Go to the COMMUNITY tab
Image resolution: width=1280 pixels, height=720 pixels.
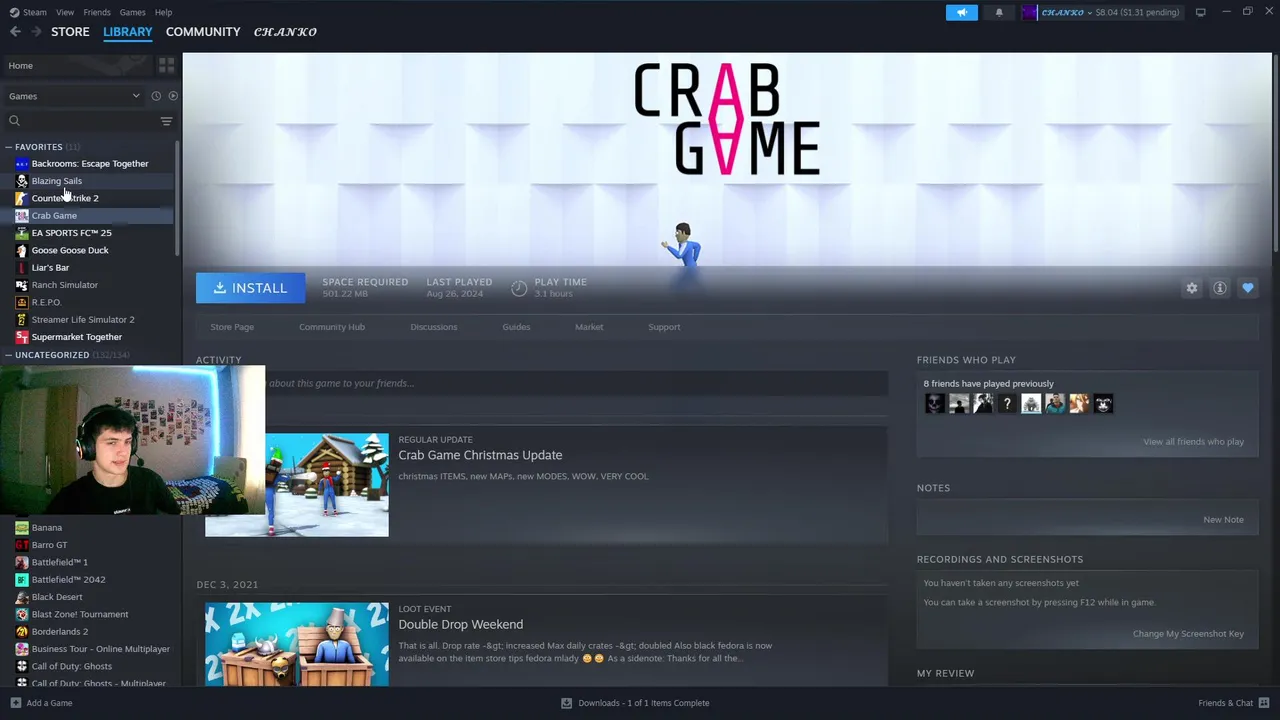(203, 32)
